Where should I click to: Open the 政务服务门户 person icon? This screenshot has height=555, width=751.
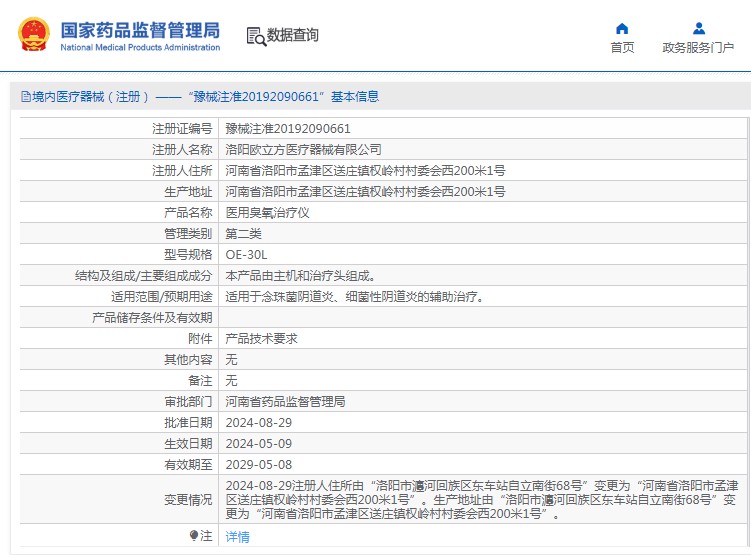point(699,29)
